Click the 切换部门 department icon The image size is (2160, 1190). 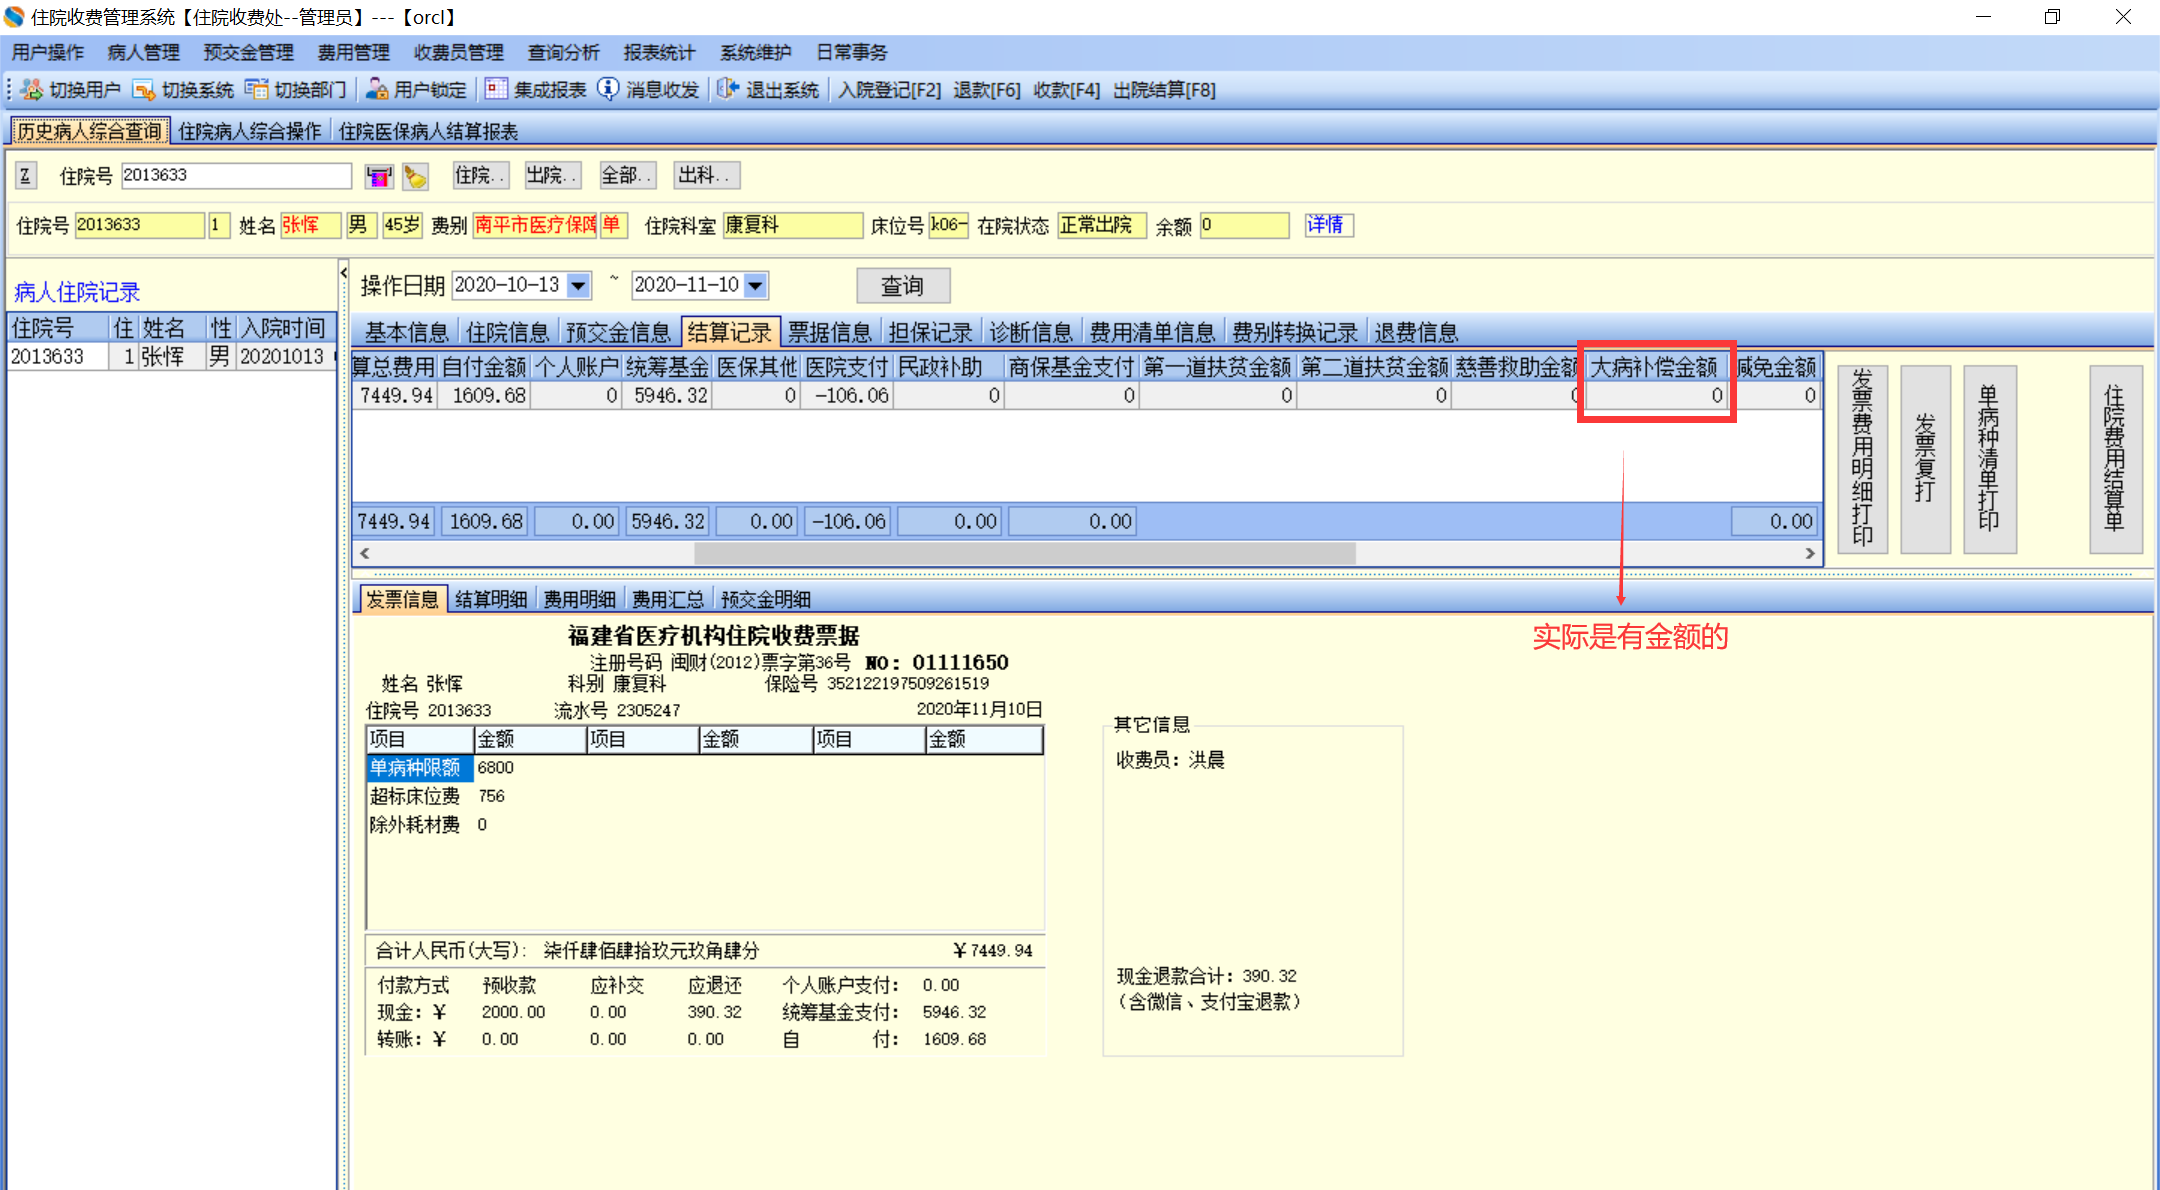point(257,90)
